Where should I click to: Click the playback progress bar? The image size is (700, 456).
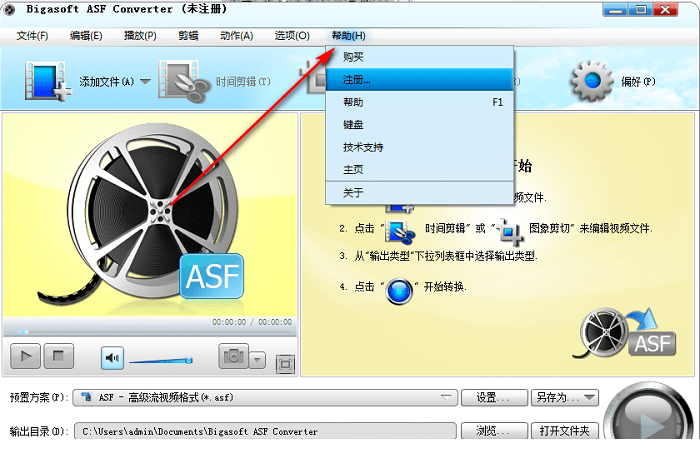click(150, 332)
